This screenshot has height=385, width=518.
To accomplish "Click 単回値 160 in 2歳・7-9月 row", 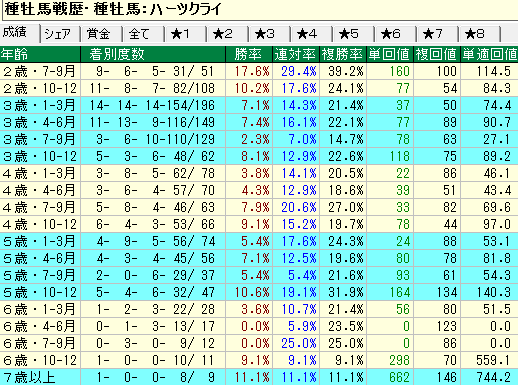I will click(x=390, y=71).
